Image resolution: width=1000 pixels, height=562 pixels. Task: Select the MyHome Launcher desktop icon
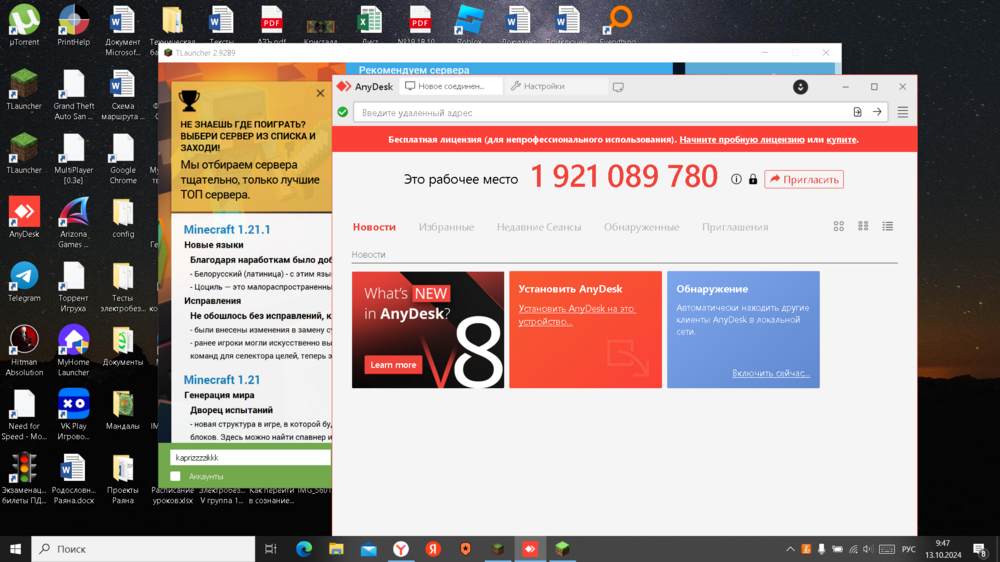click(73, 350)
